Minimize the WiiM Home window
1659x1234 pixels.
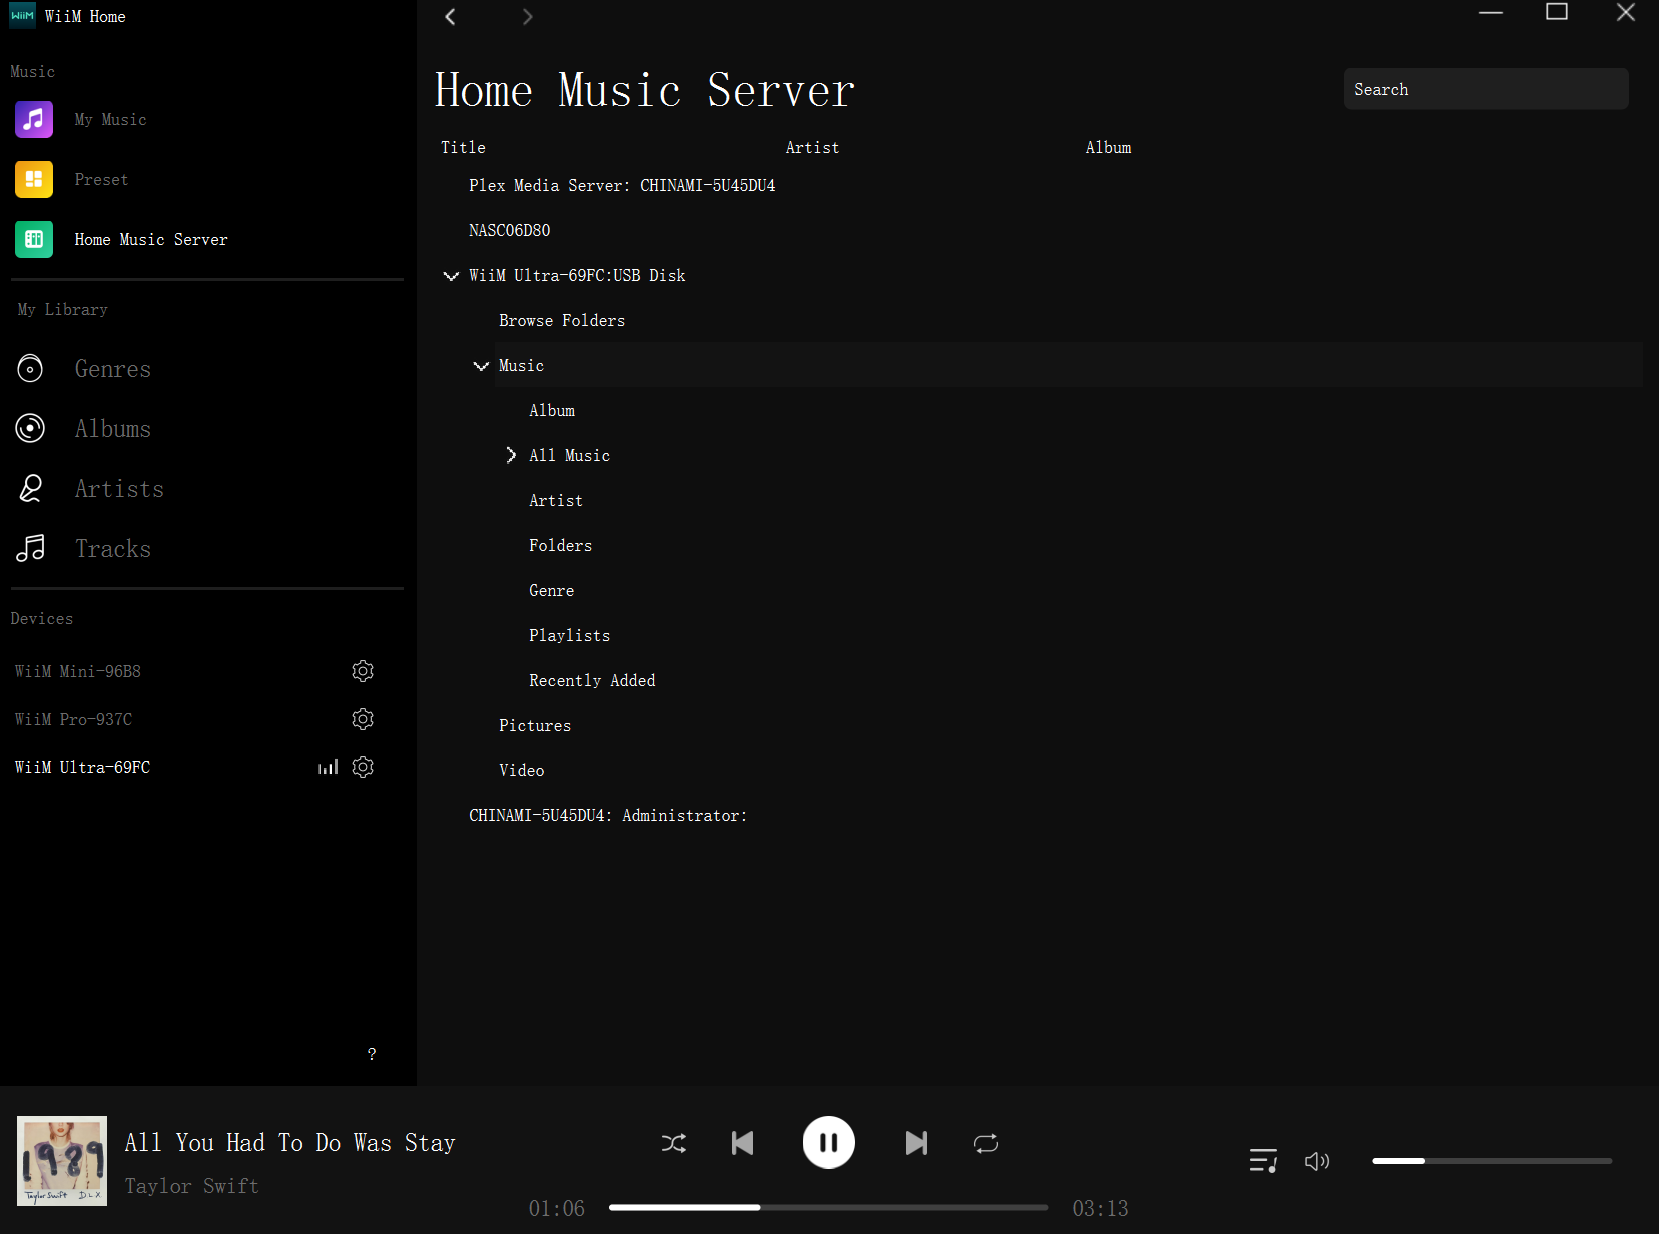click(1491, 12)
